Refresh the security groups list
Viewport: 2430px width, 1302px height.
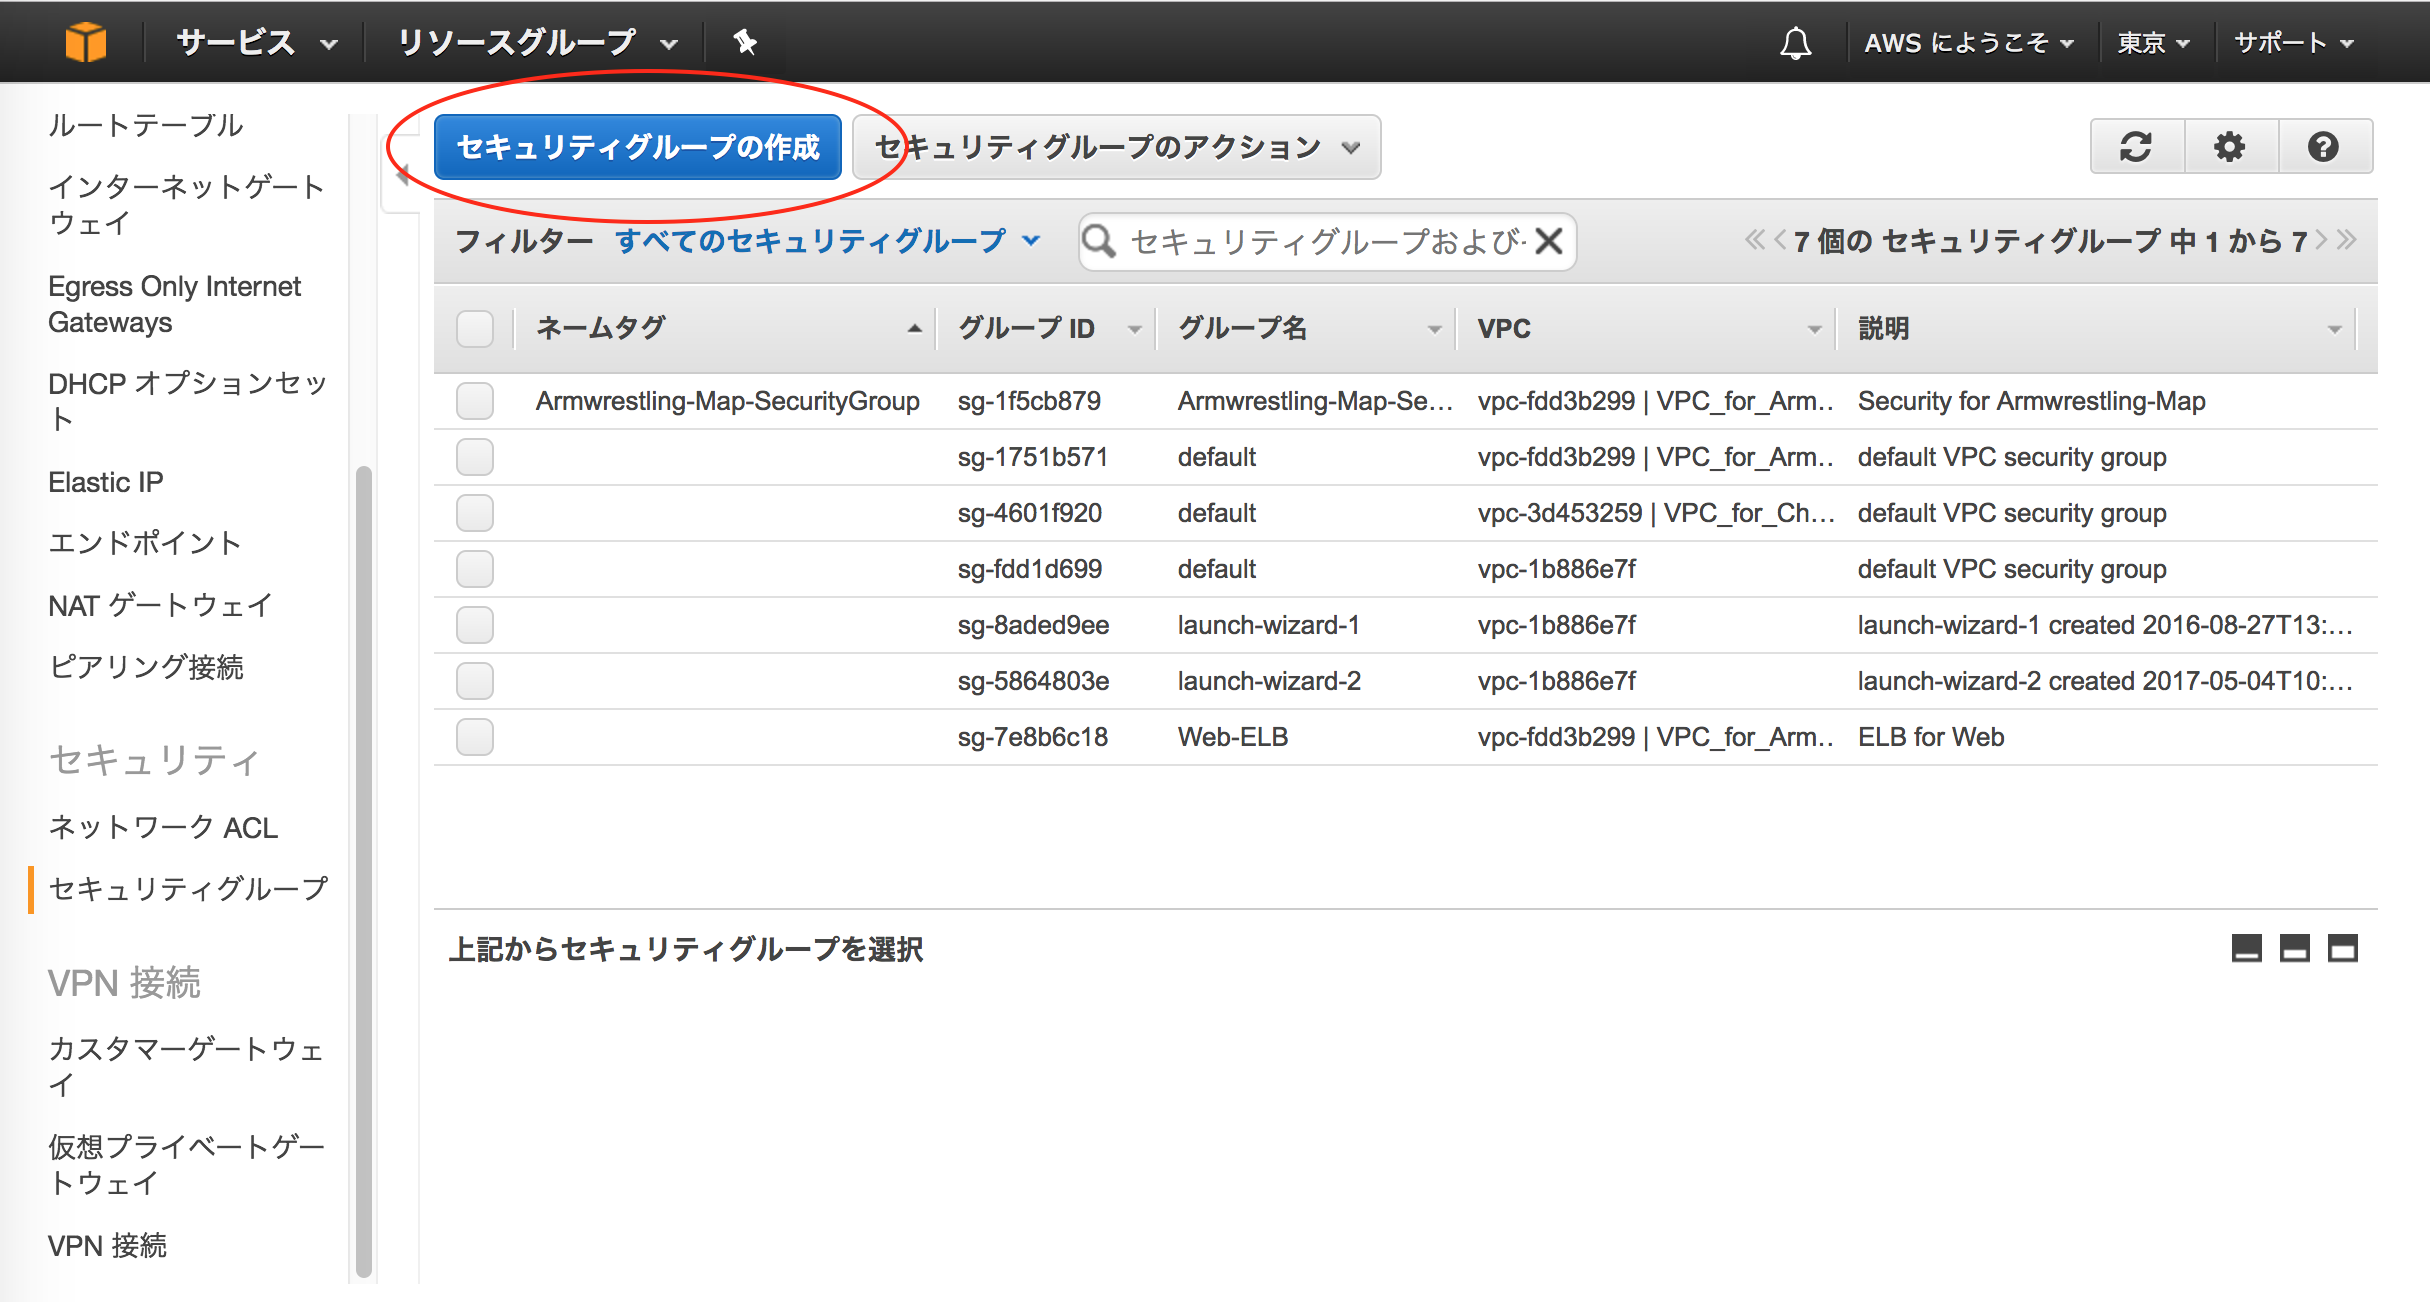coord(2136,147)
